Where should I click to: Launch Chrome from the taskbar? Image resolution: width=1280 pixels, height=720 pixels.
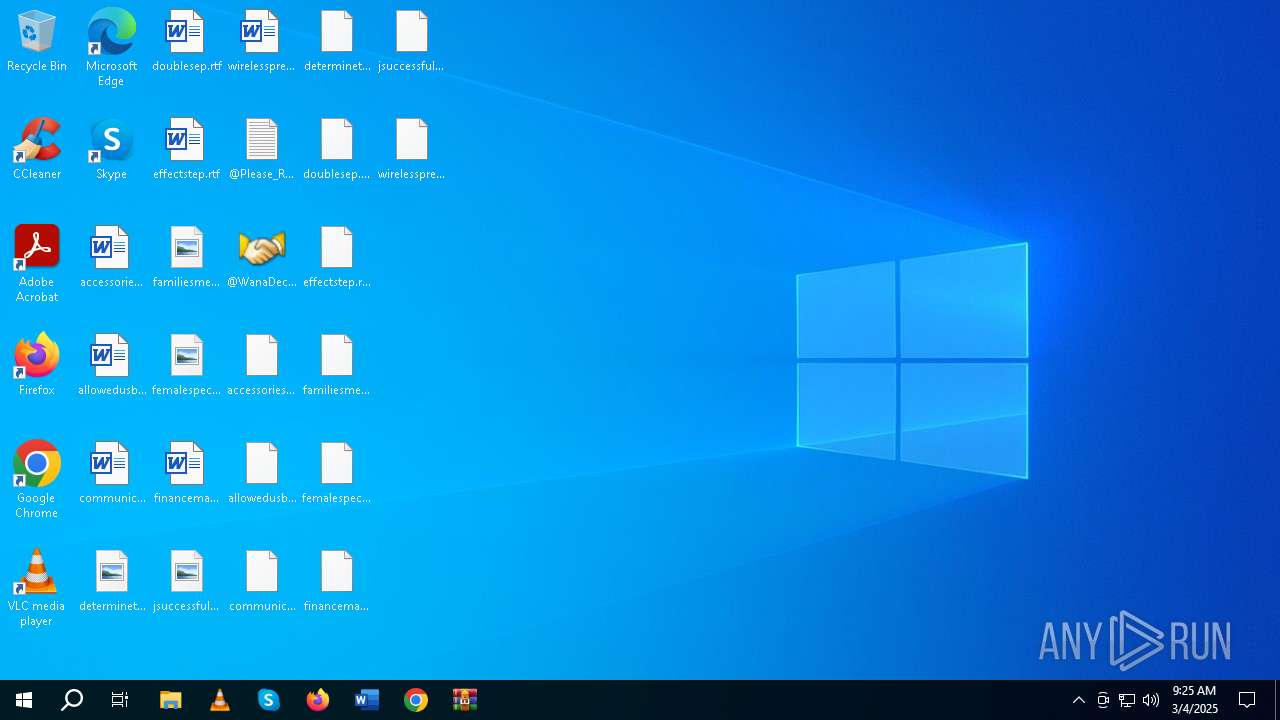coord(416,700)
